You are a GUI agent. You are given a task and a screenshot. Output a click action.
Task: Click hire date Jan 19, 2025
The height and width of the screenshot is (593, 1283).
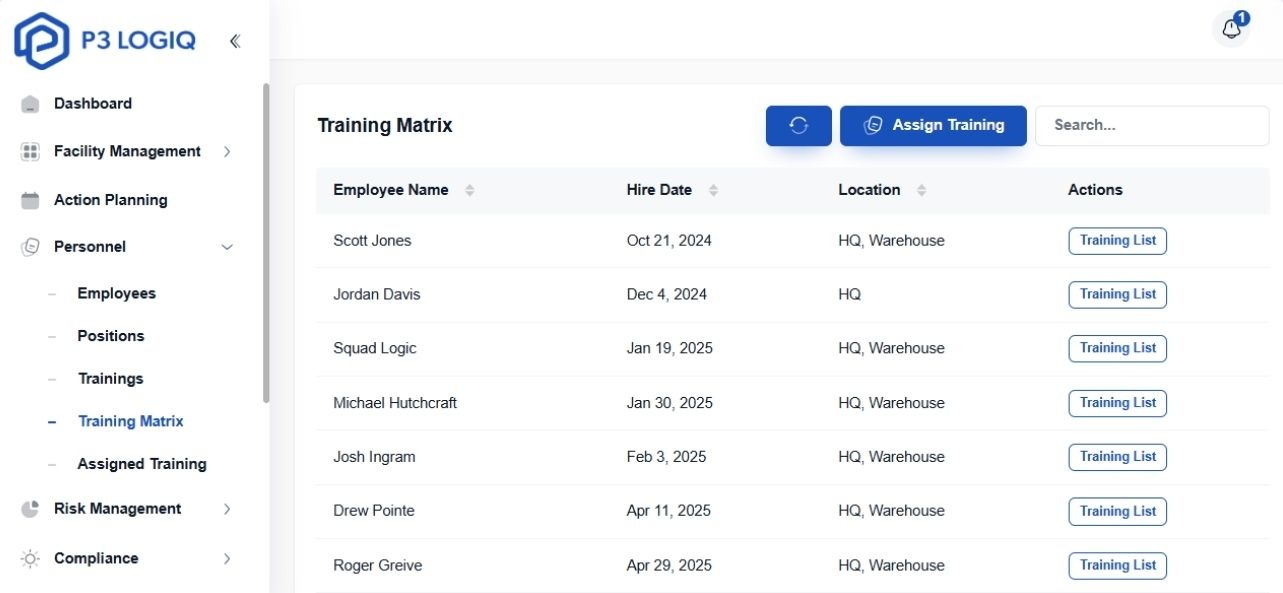click(670, 349)
